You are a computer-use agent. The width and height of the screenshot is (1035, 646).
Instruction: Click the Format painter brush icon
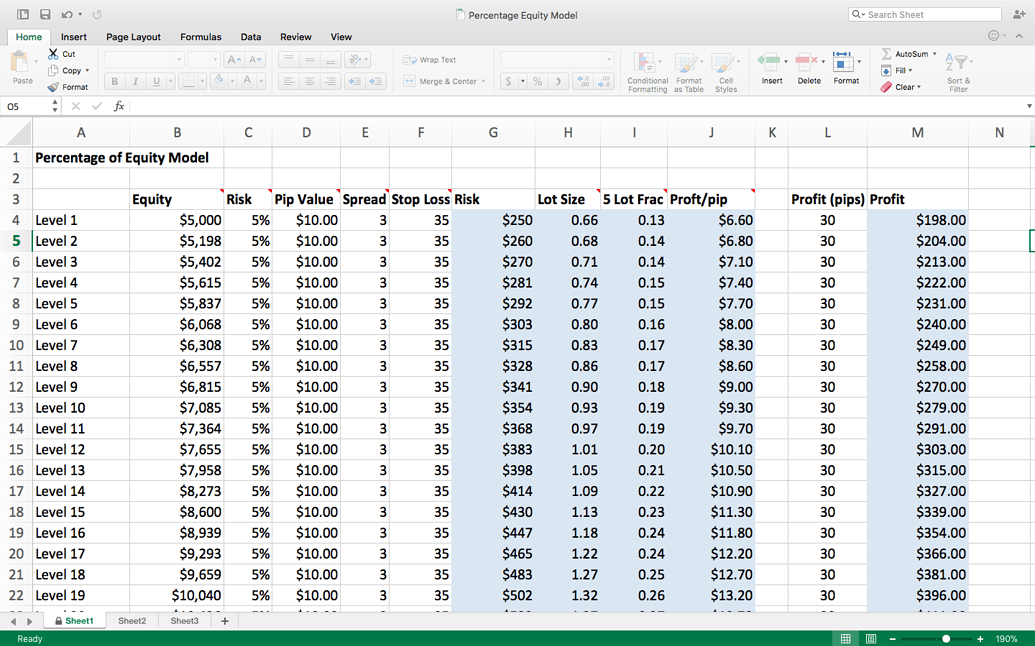pos(54,87)
